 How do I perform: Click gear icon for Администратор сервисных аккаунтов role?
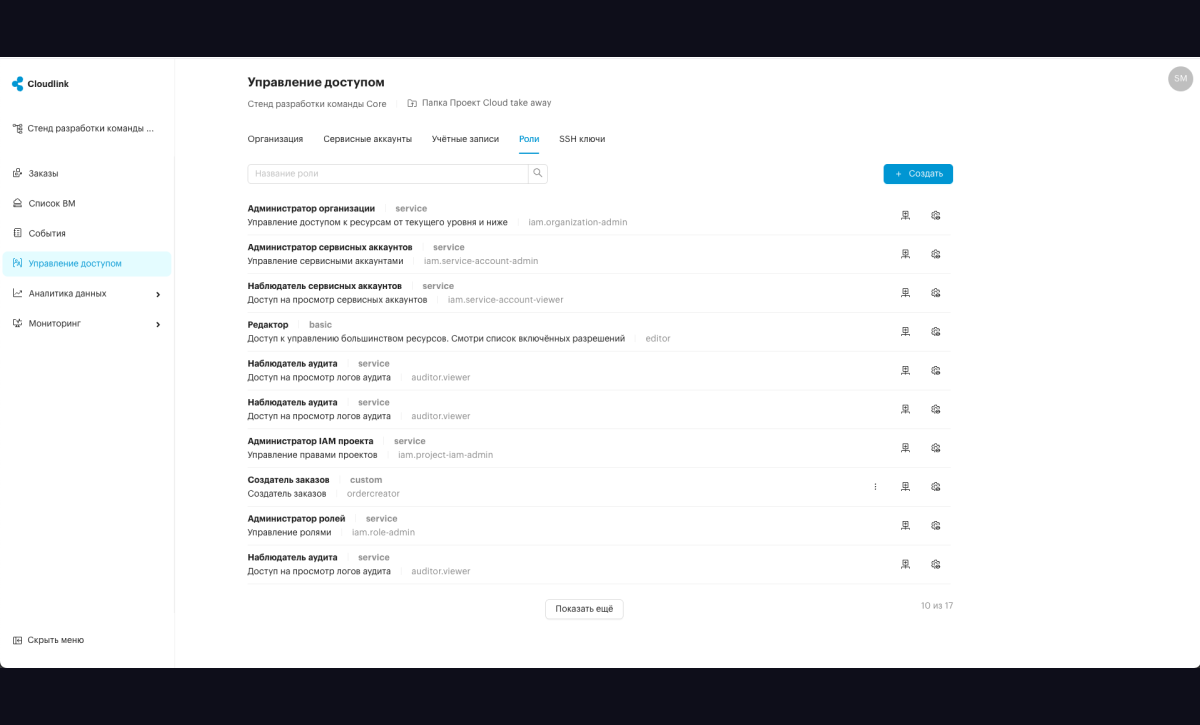click(x=936, y=254)
